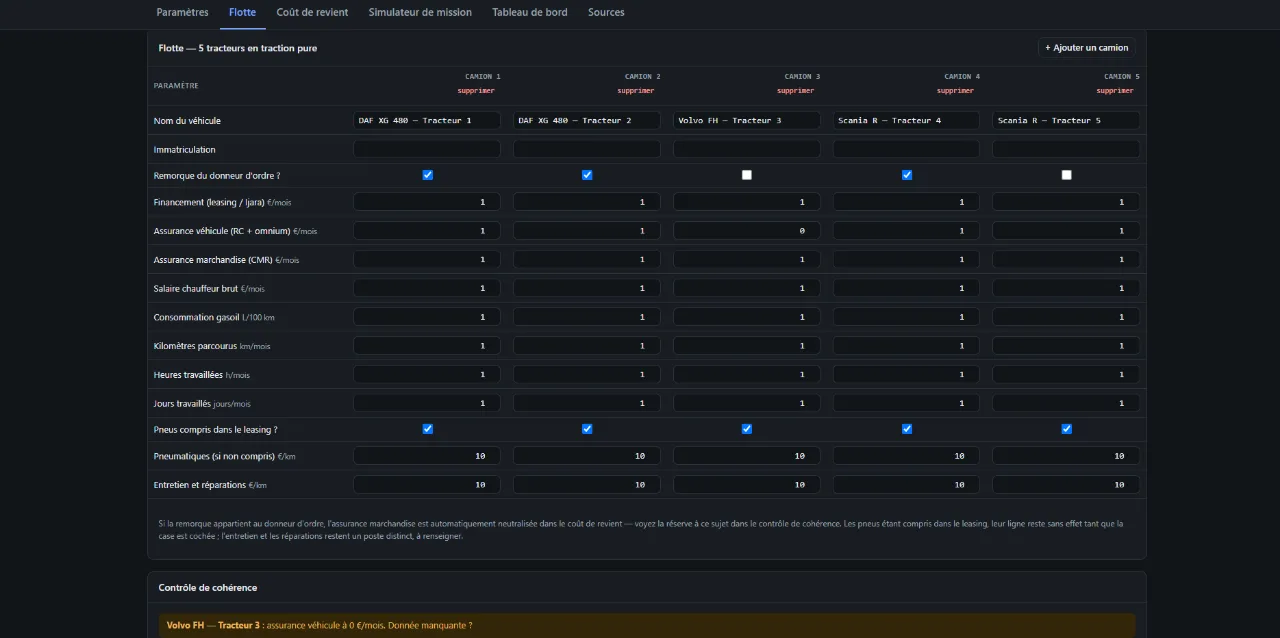This screenshot has height=638, width=1280.
Task: Click Pneumatiques field for Camion 5
Action: click(1066, 456)
